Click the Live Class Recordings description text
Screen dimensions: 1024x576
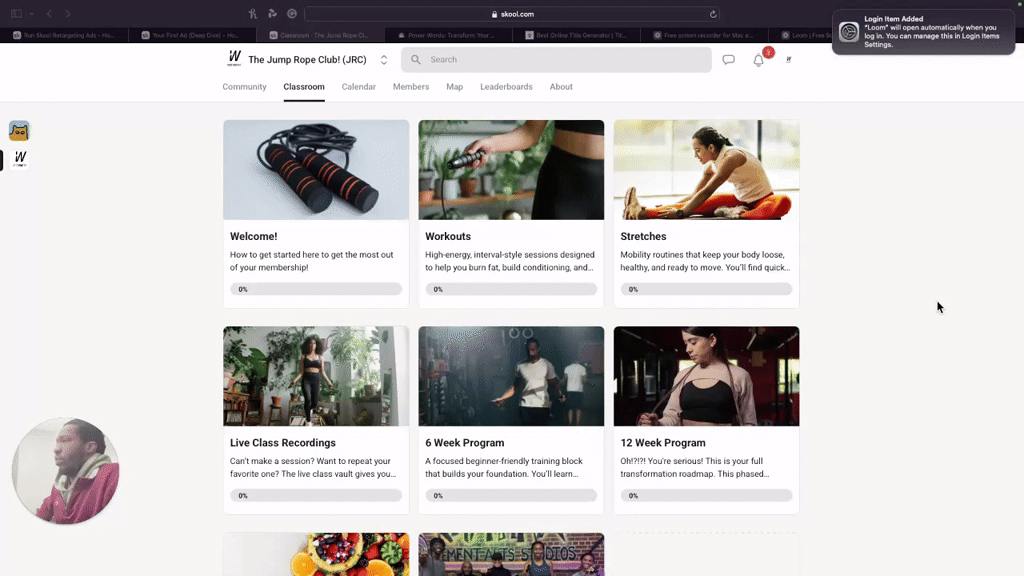click(313, 468)
